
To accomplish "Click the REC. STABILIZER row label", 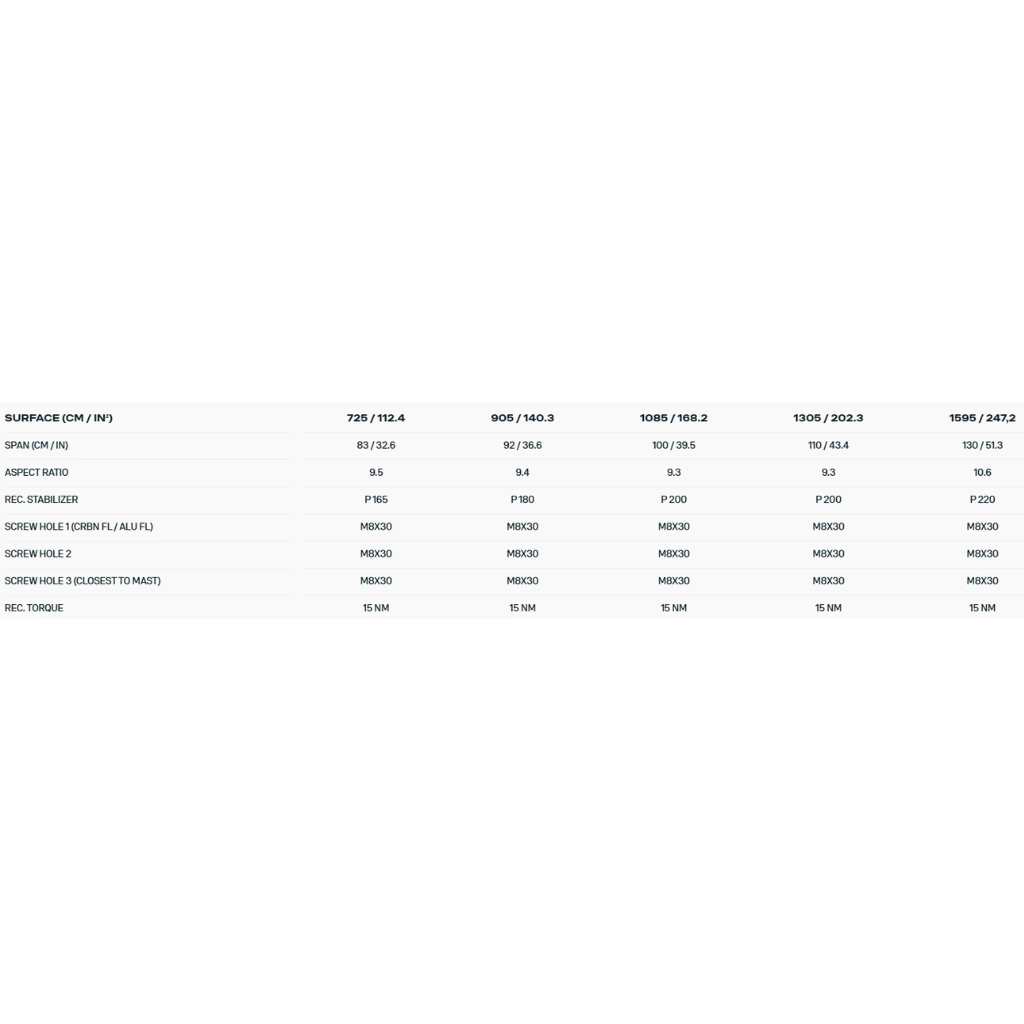I will 41,499.
